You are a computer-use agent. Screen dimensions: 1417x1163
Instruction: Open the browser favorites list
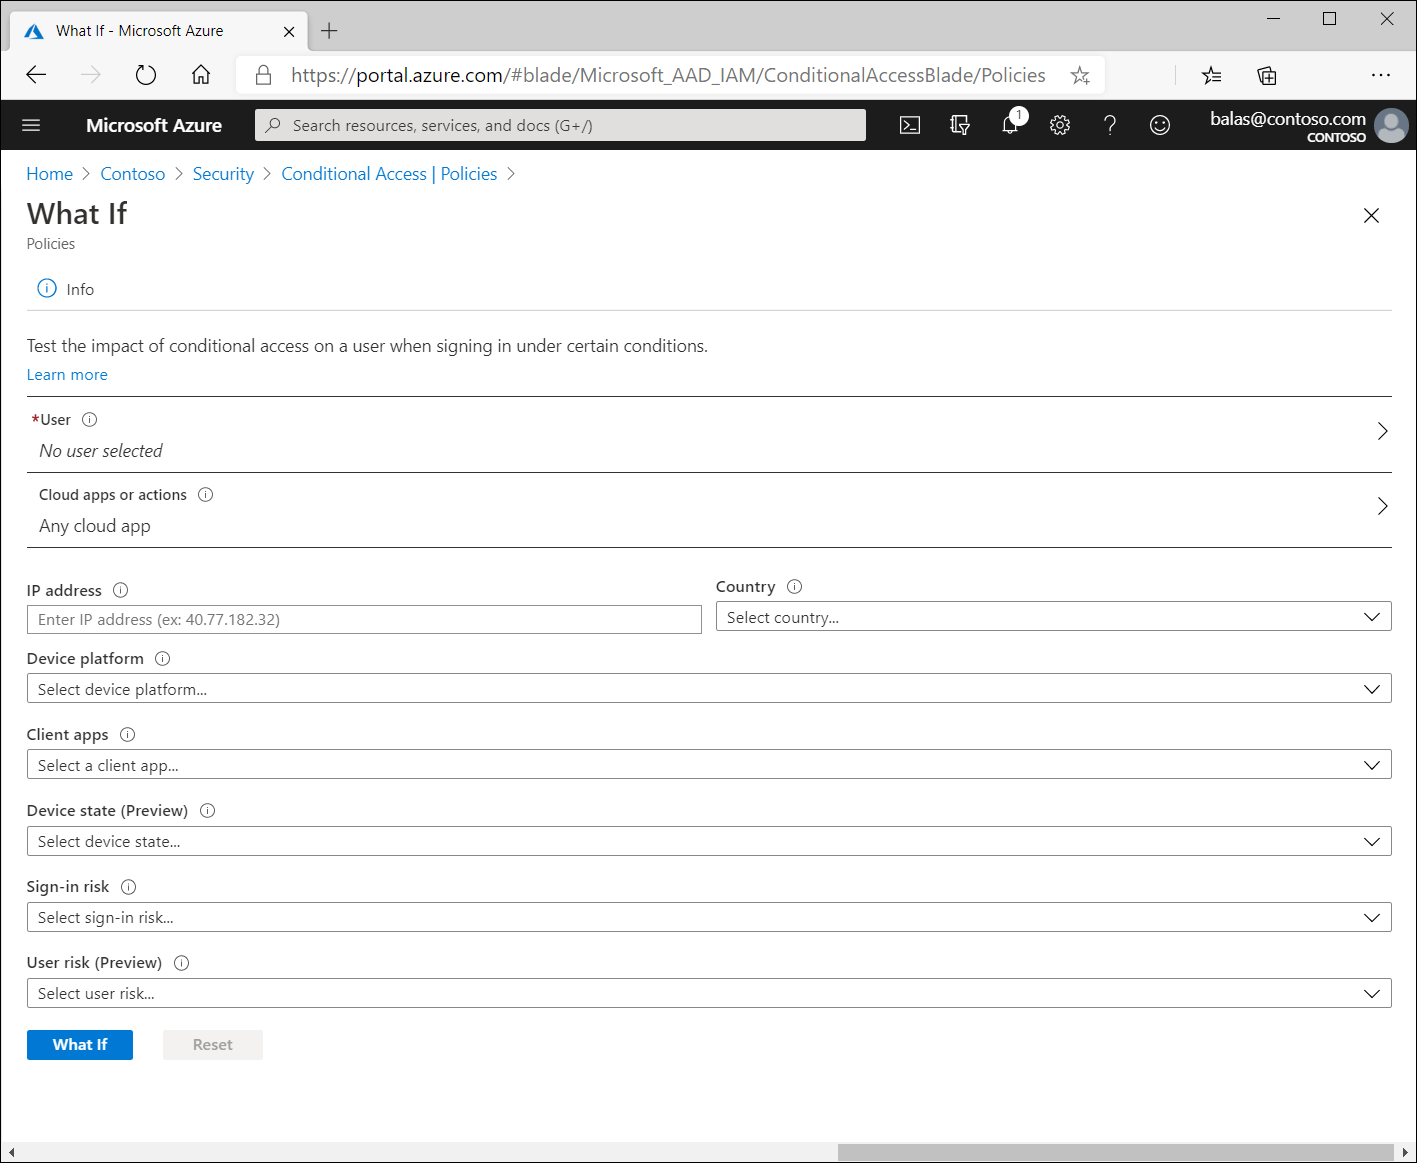1212,75
